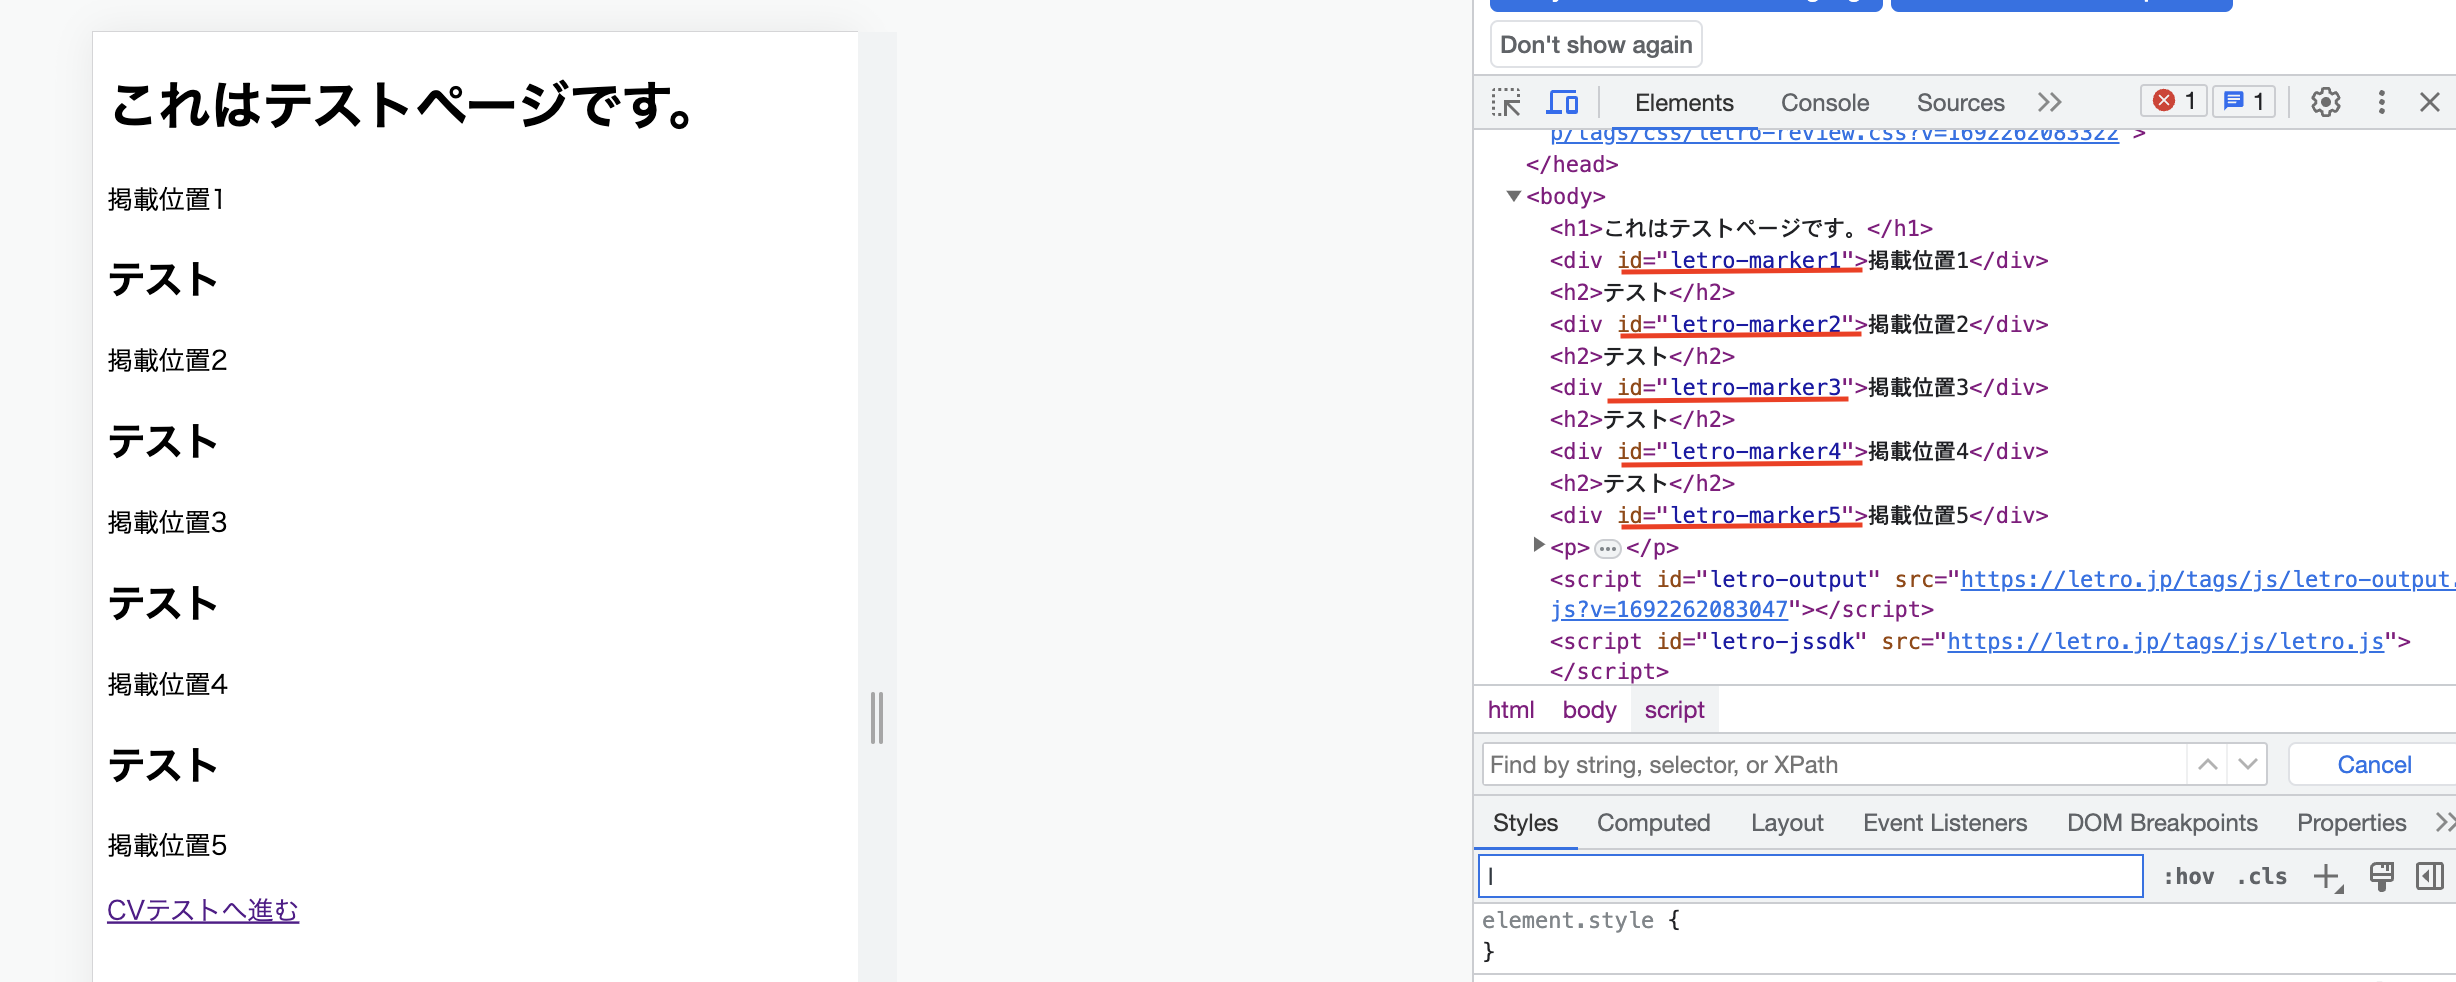Collapse the body element node
Viewport: 2456px width, 982px height.
[1514, 196]
